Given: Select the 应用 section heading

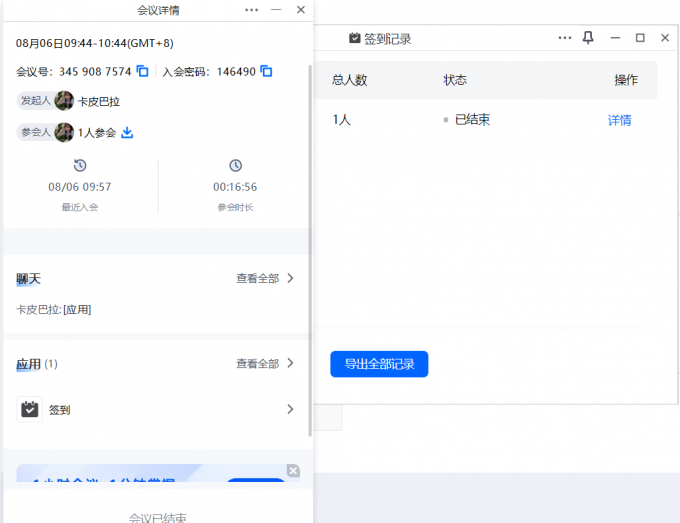Looking at the screenshot, I should (29, 364).
